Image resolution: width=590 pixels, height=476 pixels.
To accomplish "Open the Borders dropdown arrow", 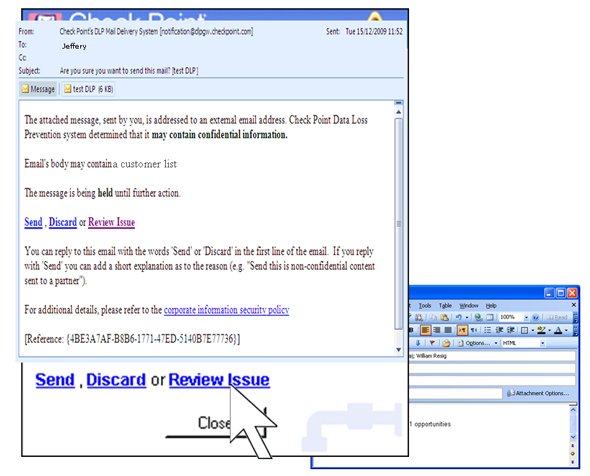I will coord(533,330).
